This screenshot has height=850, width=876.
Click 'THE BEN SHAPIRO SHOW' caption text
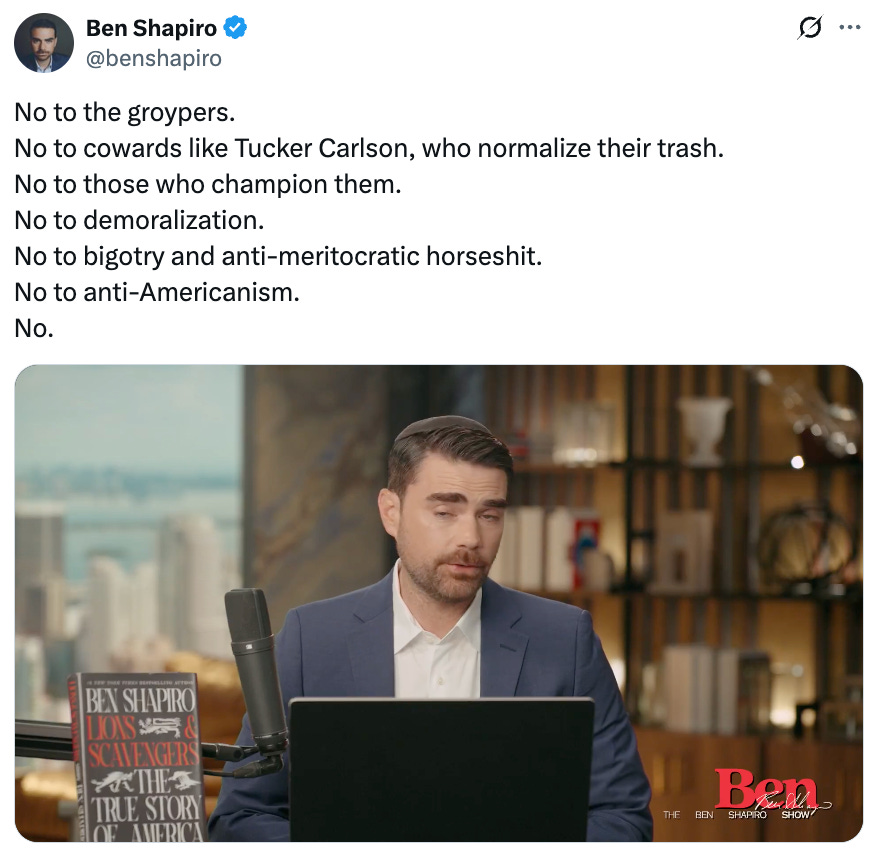(736, 815)
